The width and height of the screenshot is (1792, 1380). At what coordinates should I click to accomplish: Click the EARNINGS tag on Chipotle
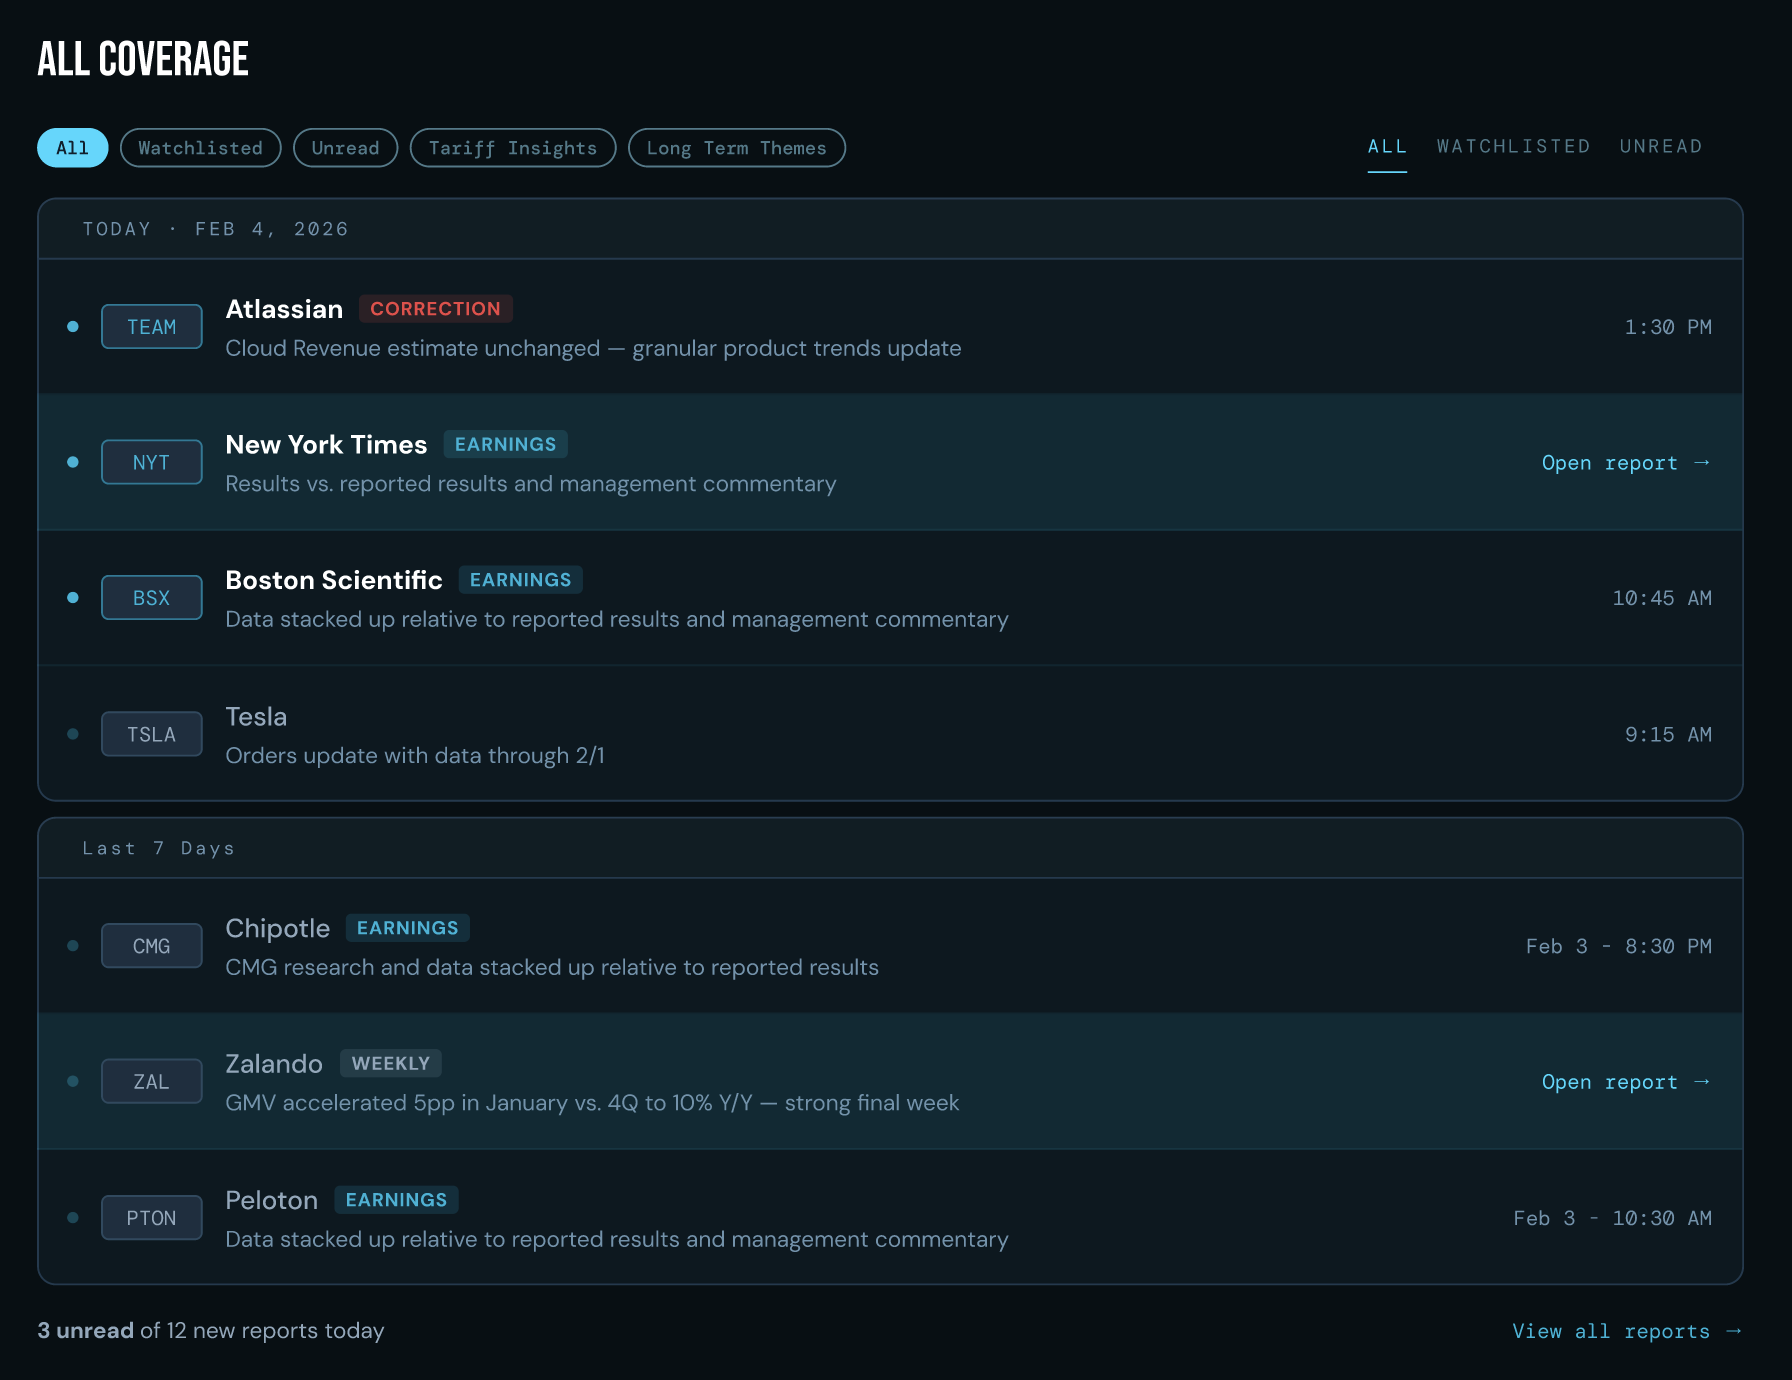tap(407, 928)
